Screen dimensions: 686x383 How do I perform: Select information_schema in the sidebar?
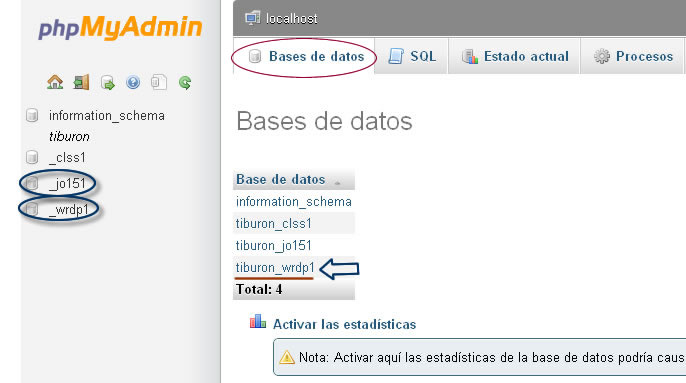pos(107,116)
